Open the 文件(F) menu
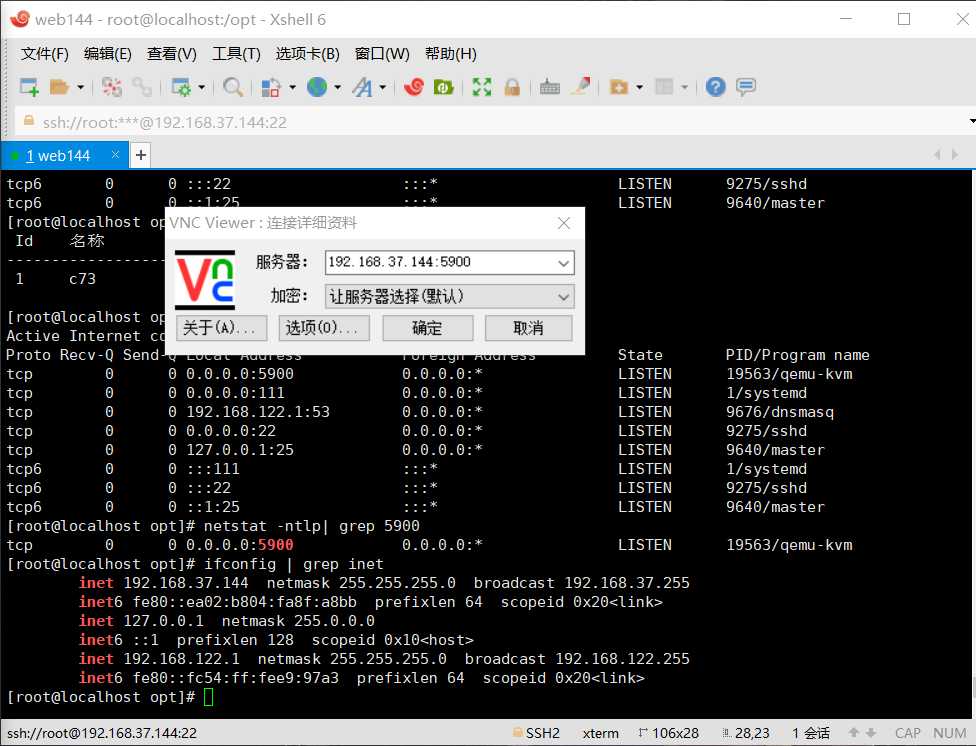Screen dimensions: 976x746 pos(45,54)
